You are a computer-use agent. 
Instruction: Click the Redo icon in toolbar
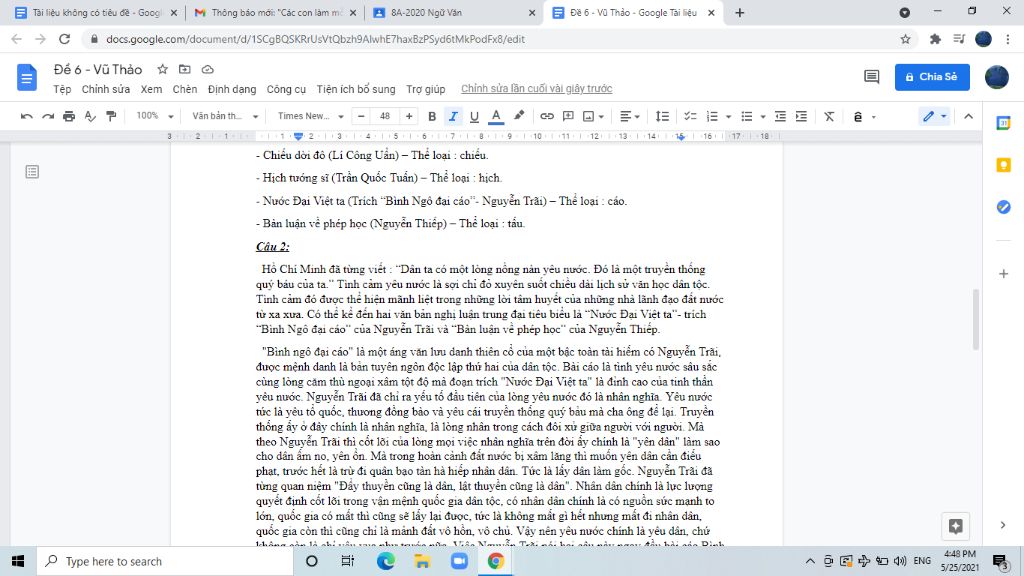pyautogui.click(x=48, y=116)
